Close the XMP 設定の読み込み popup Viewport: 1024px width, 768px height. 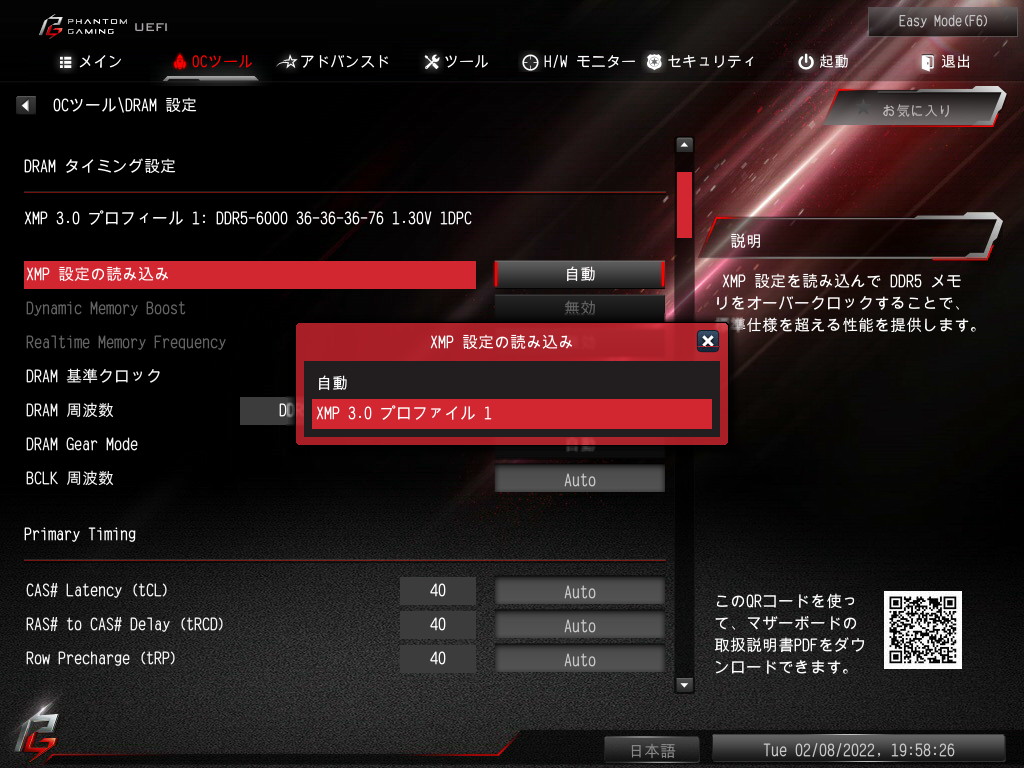[x=707, y=340]
